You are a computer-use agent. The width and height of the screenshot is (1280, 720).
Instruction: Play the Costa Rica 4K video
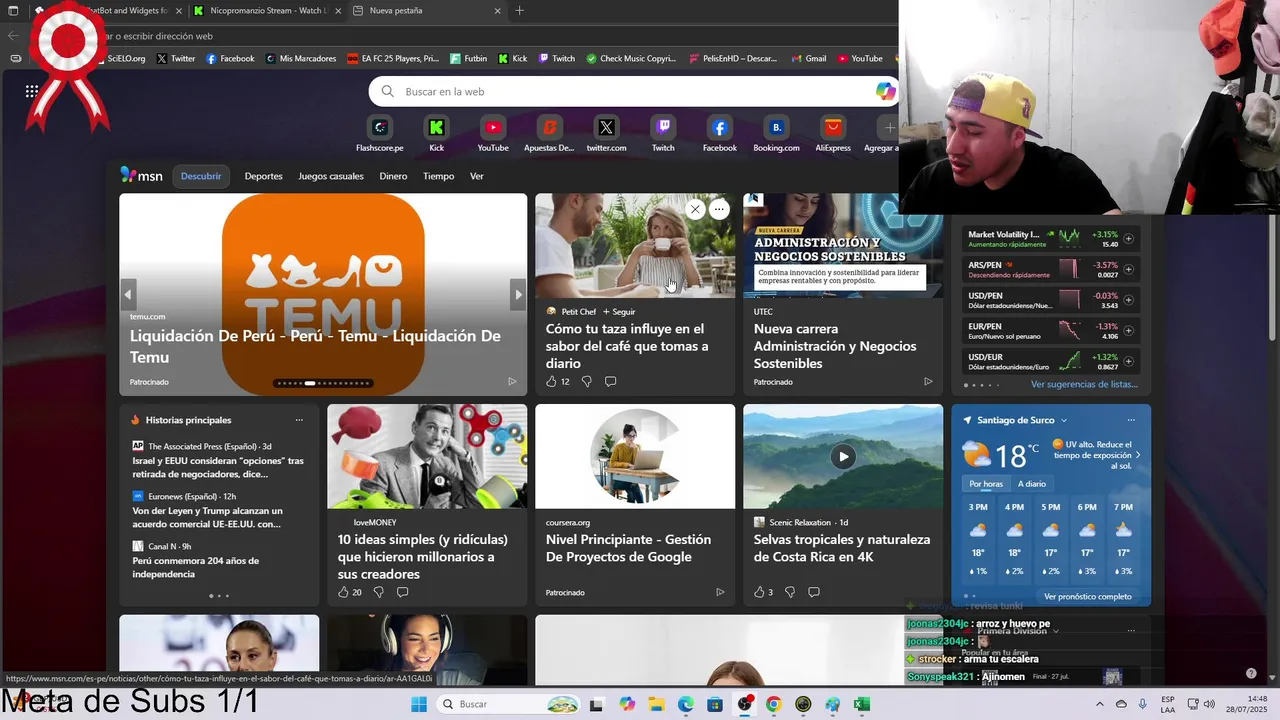click(843, 456)
